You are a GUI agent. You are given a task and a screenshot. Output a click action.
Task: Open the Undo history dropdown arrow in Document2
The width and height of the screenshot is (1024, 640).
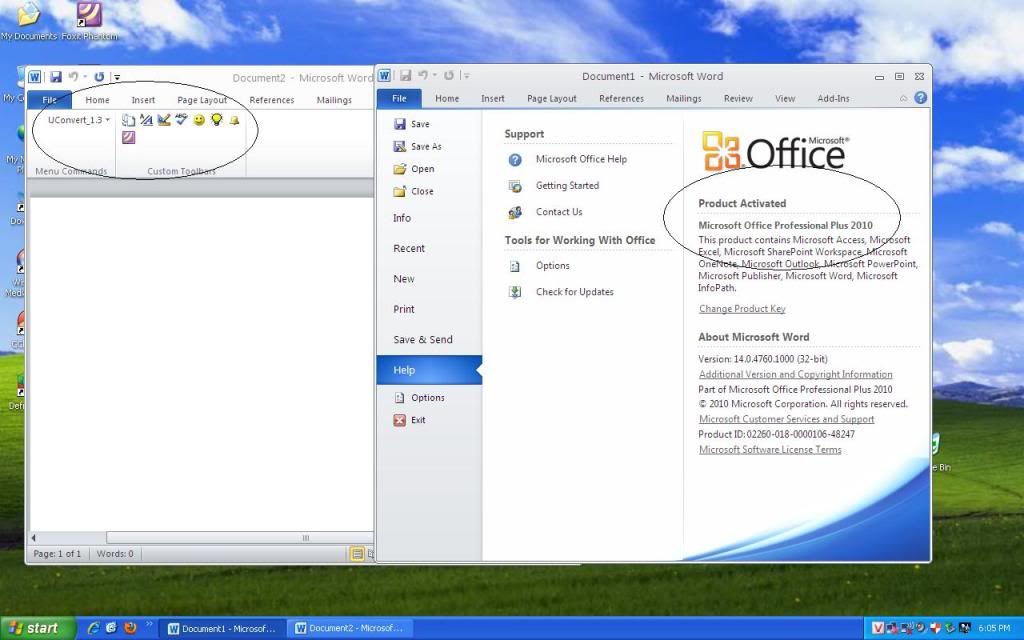coord(85,77)
